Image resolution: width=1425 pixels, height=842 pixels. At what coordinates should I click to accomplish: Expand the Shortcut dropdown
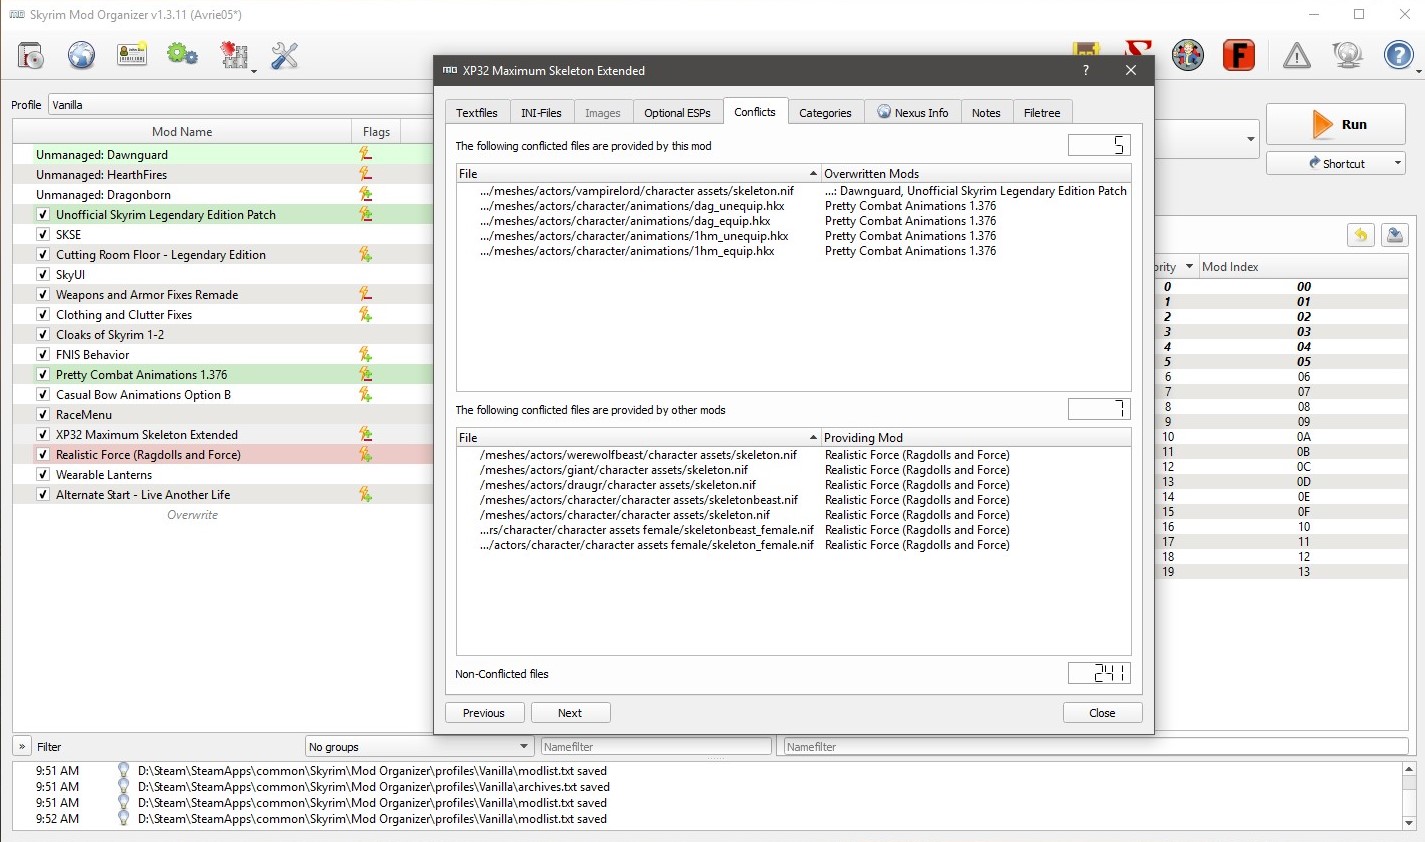(1397, 163)
